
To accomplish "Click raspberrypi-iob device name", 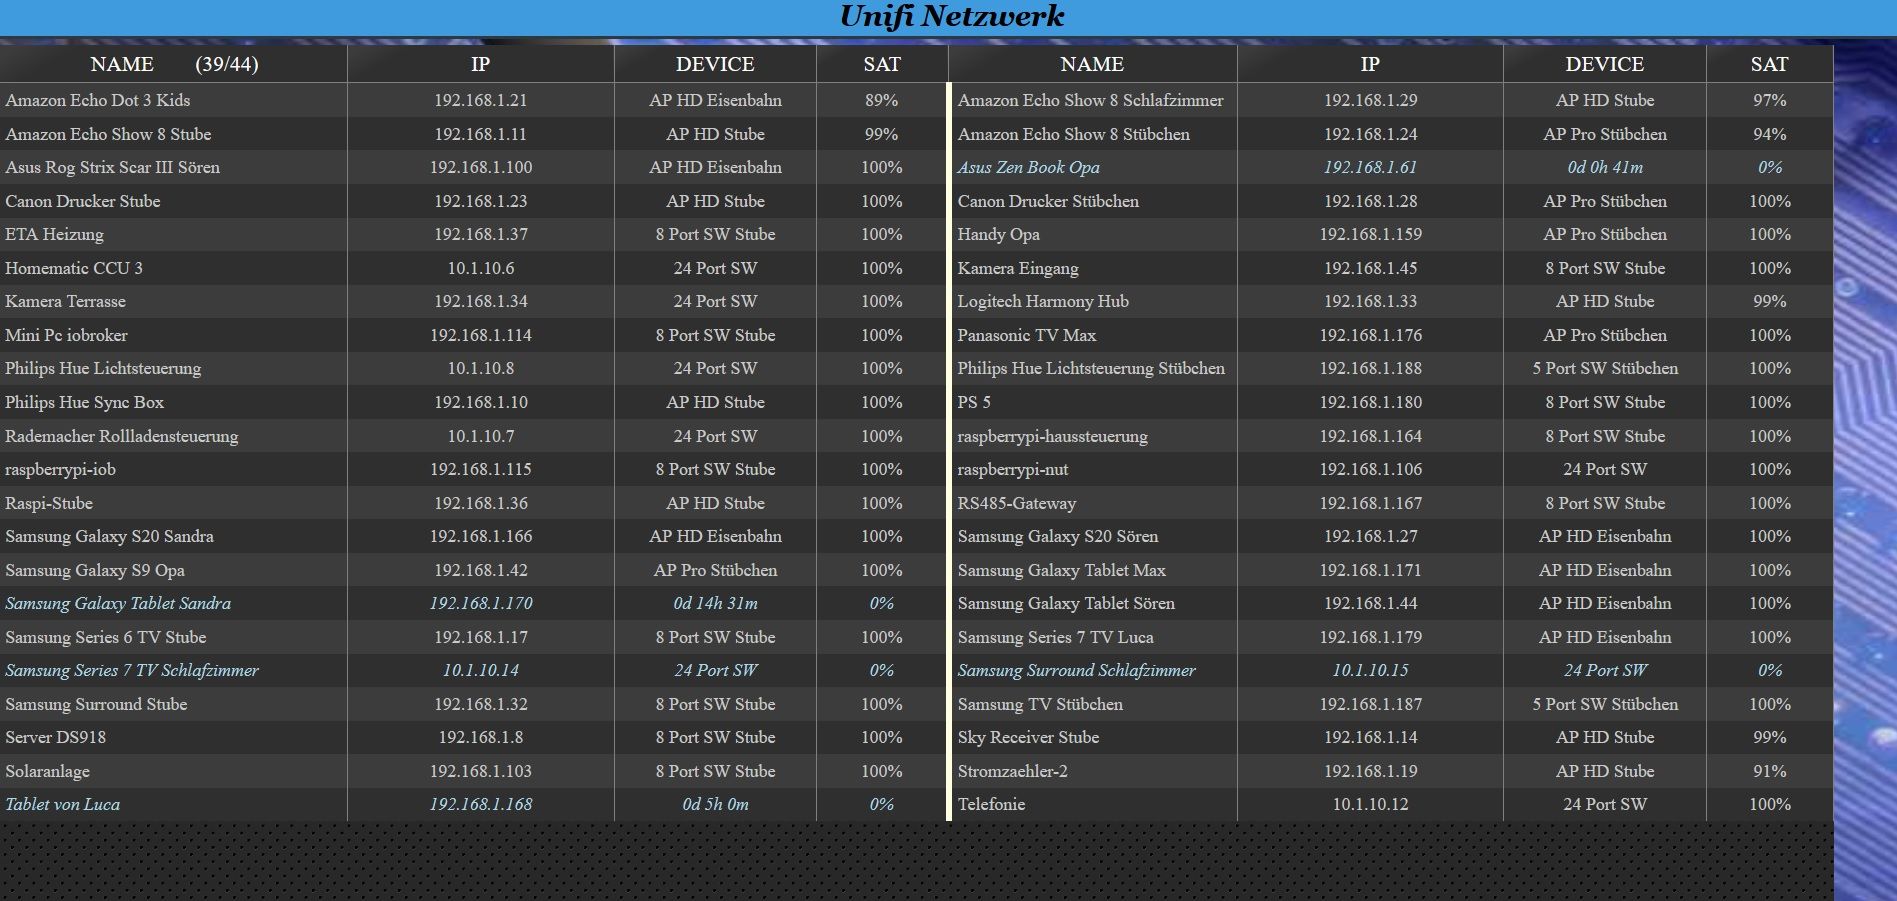I will click(60, 469).
